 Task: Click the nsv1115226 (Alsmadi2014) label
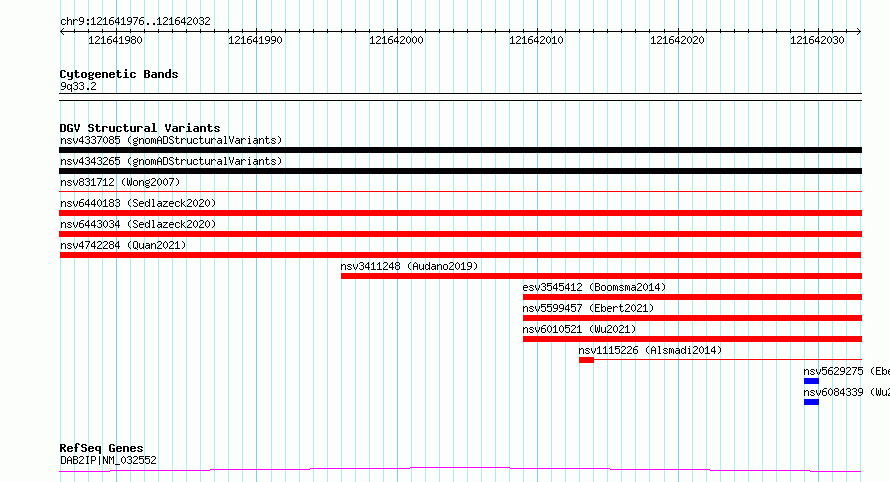pyautogui.click(x=650, y=350)
